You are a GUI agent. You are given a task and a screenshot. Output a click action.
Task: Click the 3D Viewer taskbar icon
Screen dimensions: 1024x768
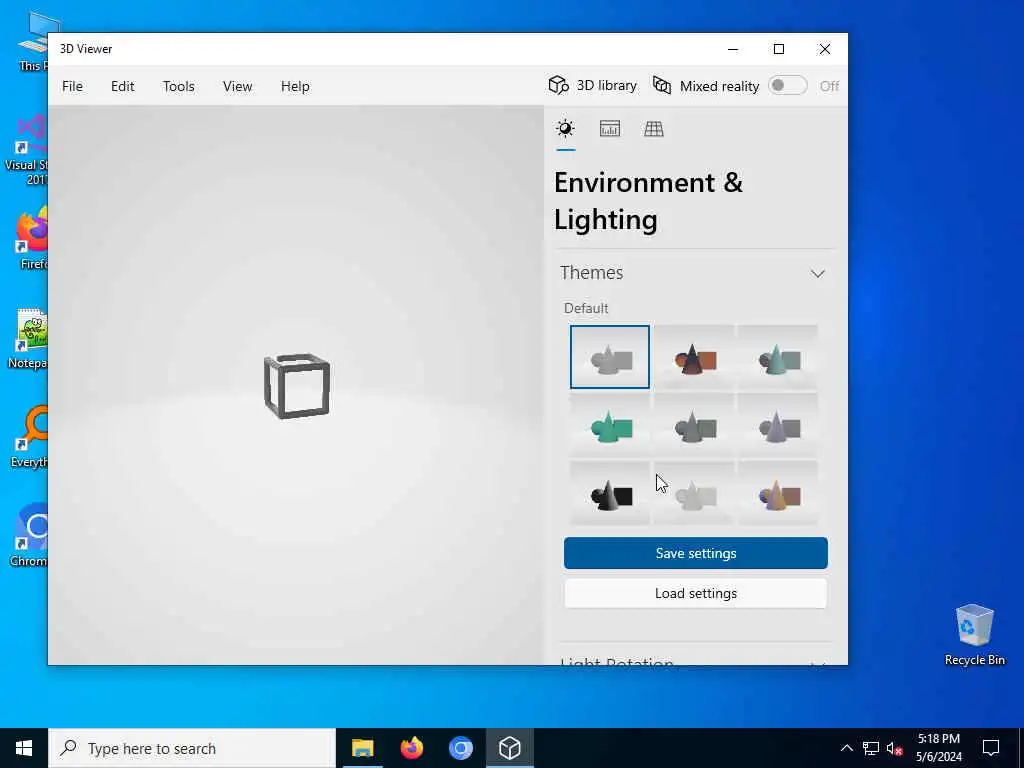coord(509,748)
